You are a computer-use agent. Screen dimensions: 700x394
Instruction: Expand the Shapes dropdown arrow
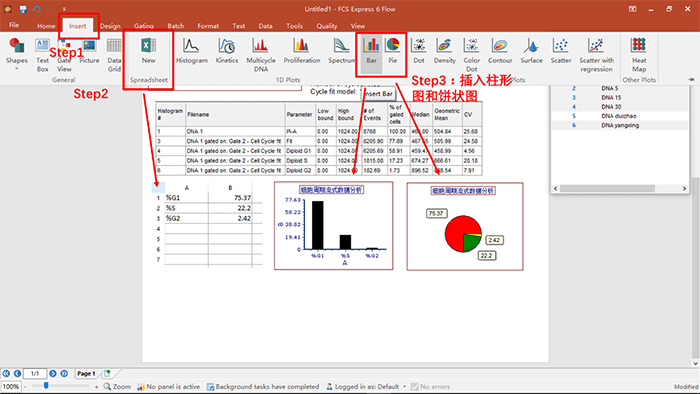(x=17, y=69)
